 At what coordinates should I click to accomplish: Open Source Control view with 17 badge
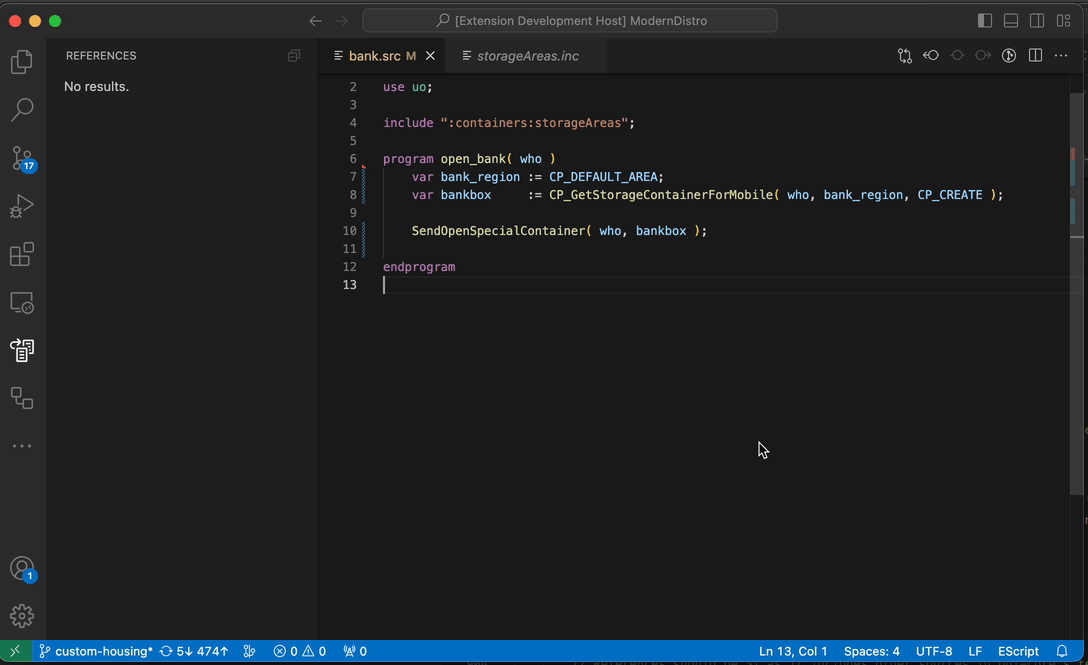tap(22, 158)
